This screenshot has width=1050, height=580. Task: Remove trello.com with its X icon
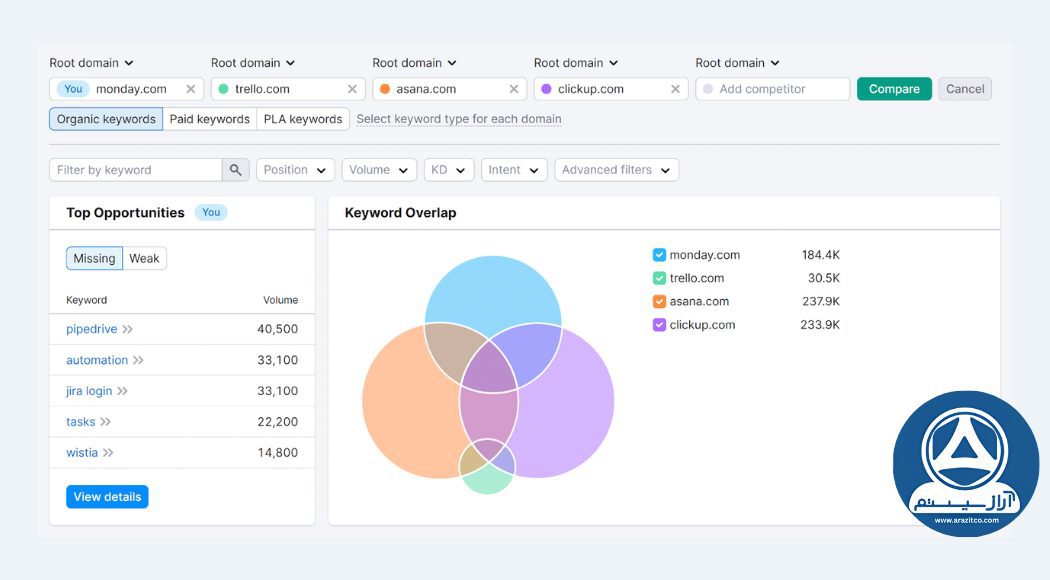(x=352, y=88)
